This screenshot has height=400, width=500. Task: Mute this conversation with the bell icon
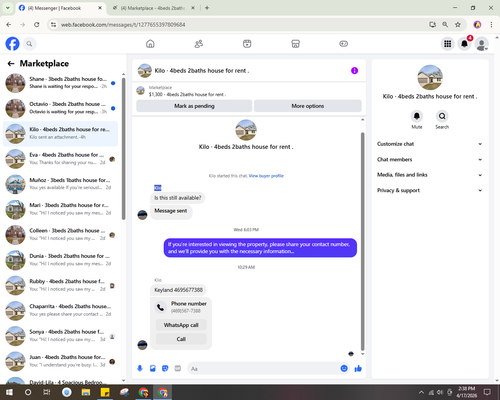[x=417, y=116]
